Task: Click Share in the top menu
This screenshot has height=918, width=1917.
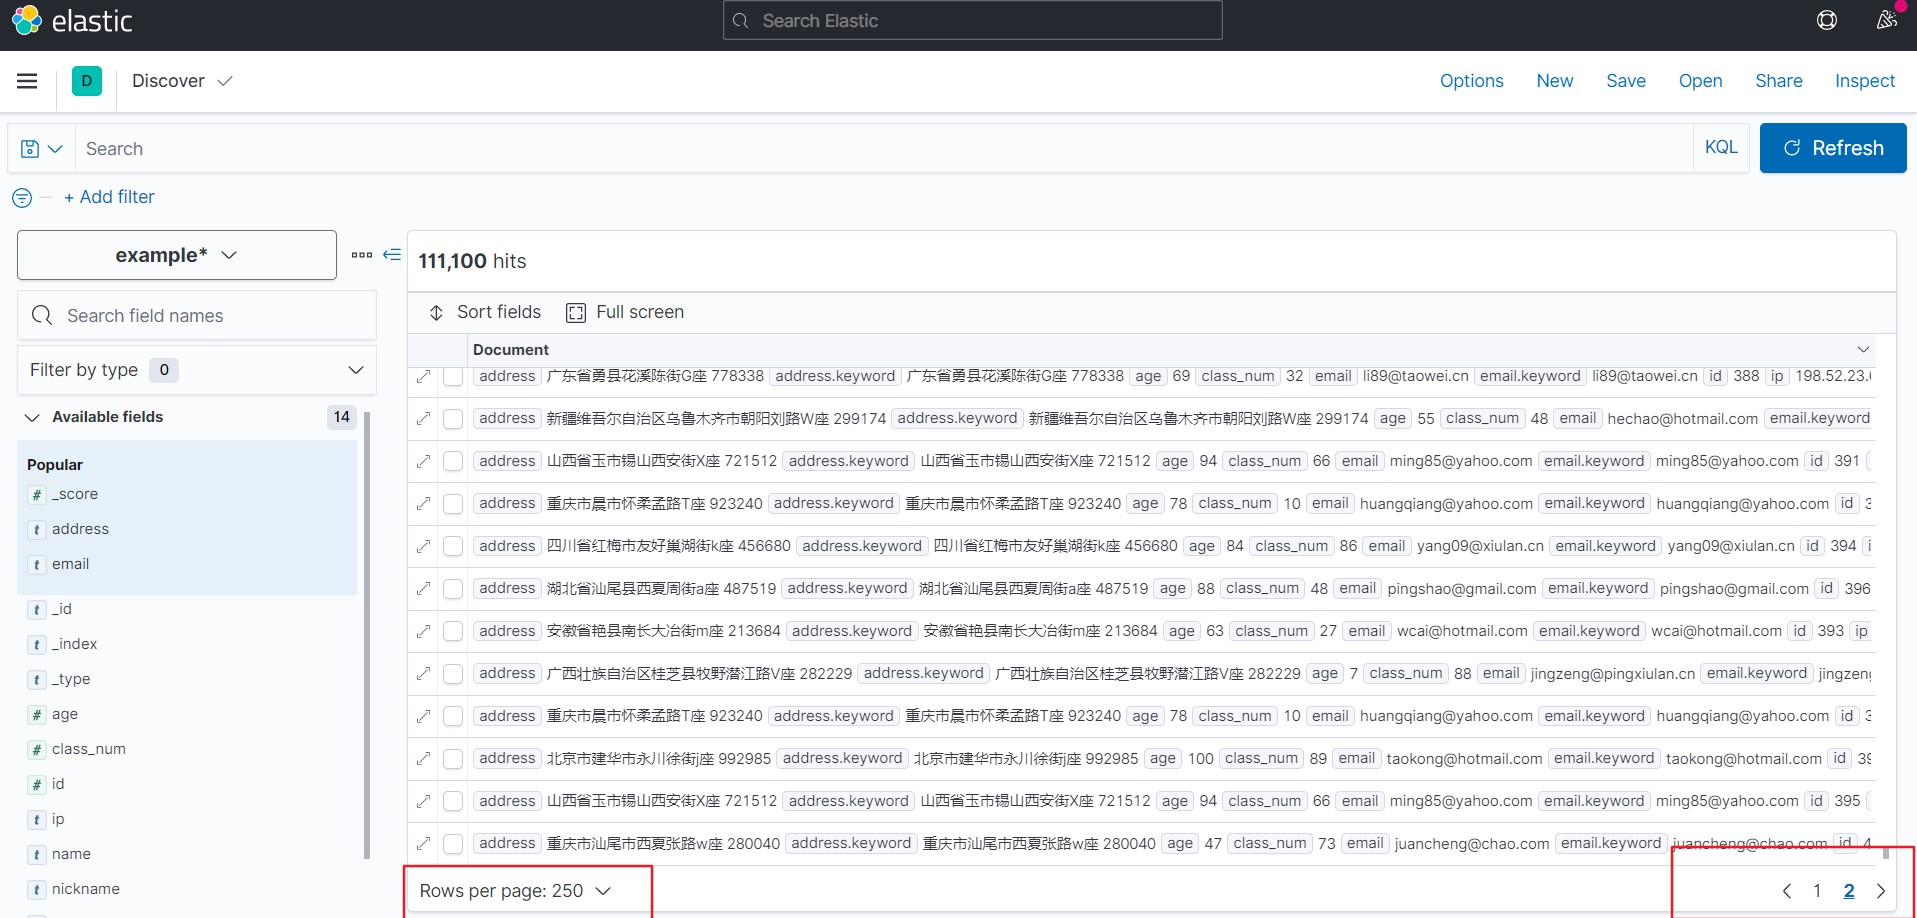Action: (x=1778, y=81)
